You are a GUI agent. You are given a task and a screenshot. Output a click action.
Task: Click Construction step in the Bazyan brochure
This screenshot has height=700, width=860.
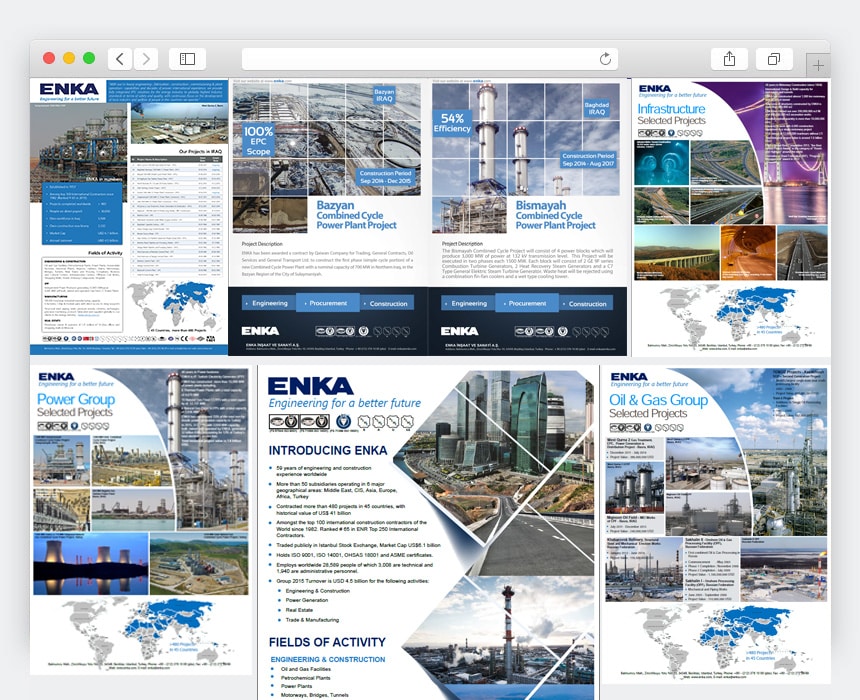click(388, 303)
